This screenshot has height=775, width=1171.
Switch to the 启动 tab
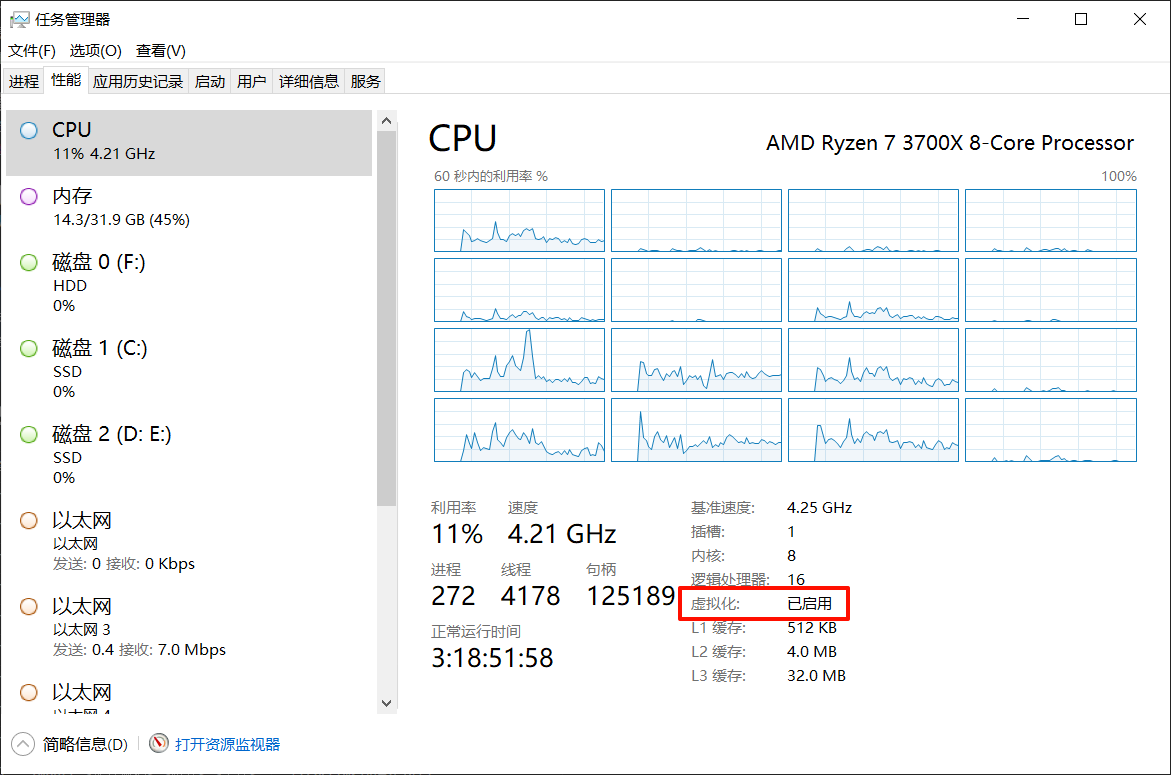(x=210, y=82)
